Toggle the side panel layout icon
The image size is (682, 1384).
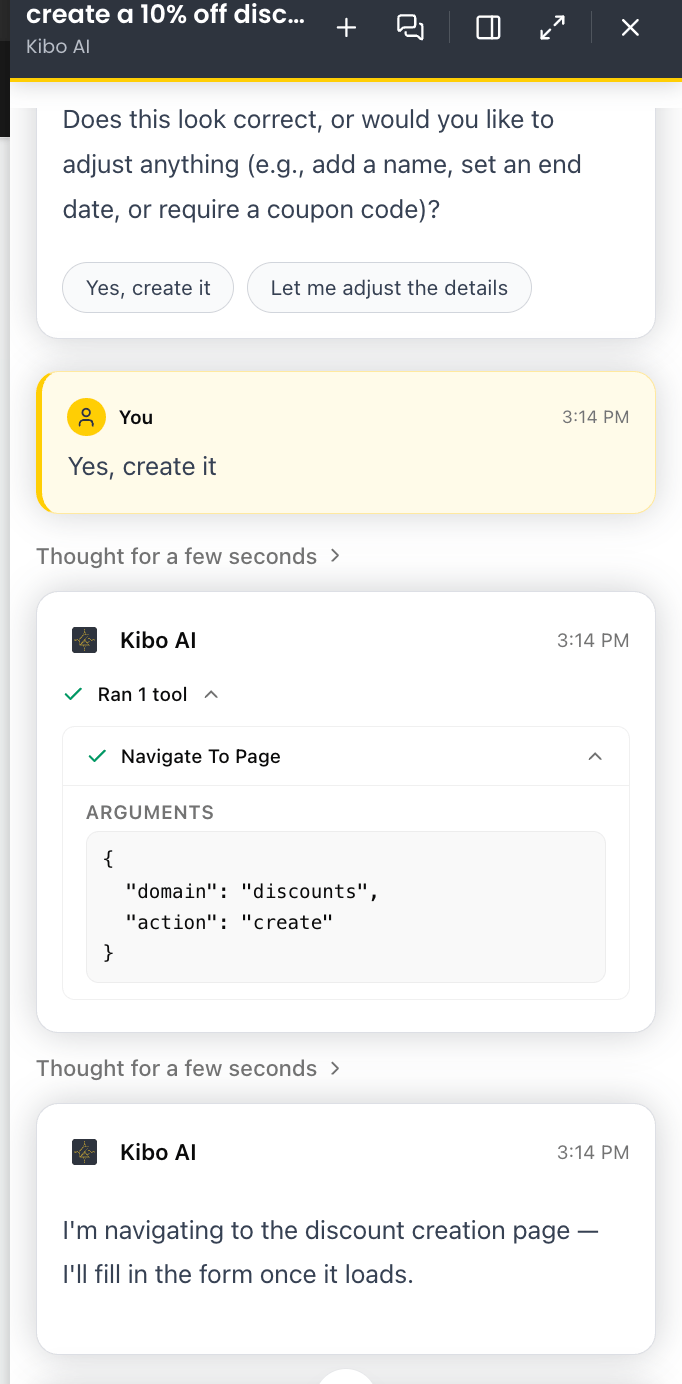point(488,28)
